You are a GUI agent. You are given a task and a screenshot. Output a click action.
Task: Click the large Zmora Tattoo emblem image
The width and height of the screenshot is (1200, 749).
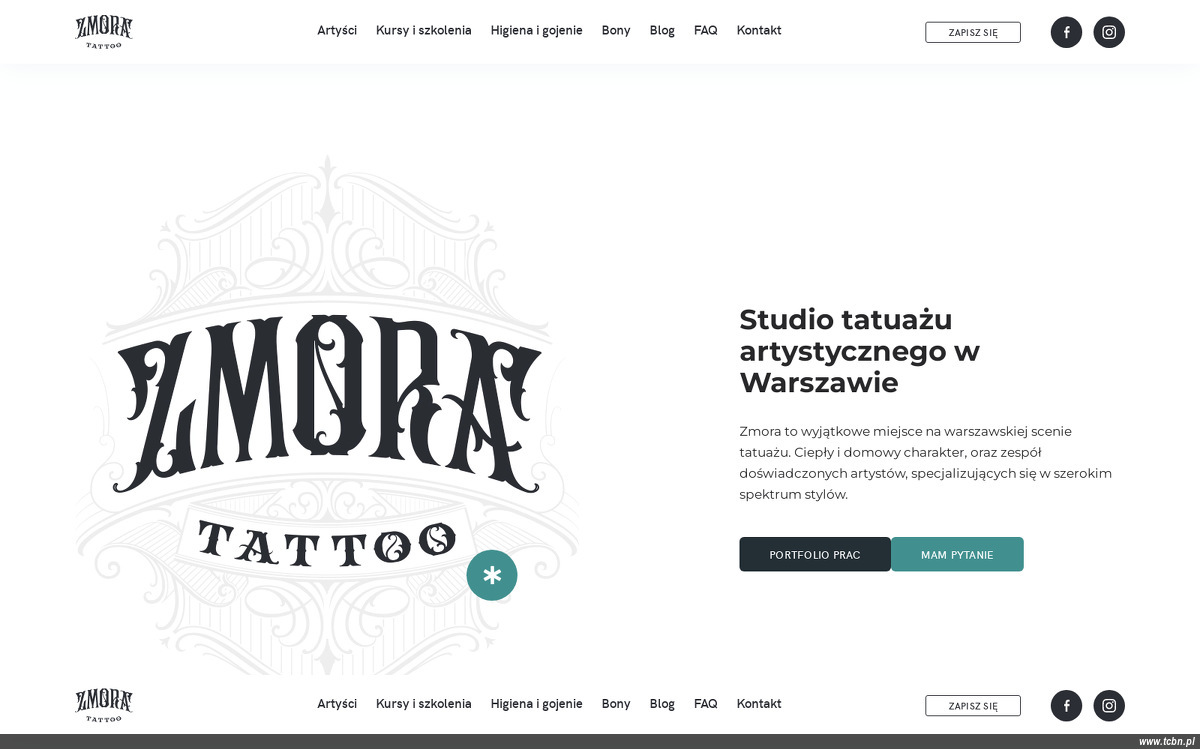pos(328,415)
